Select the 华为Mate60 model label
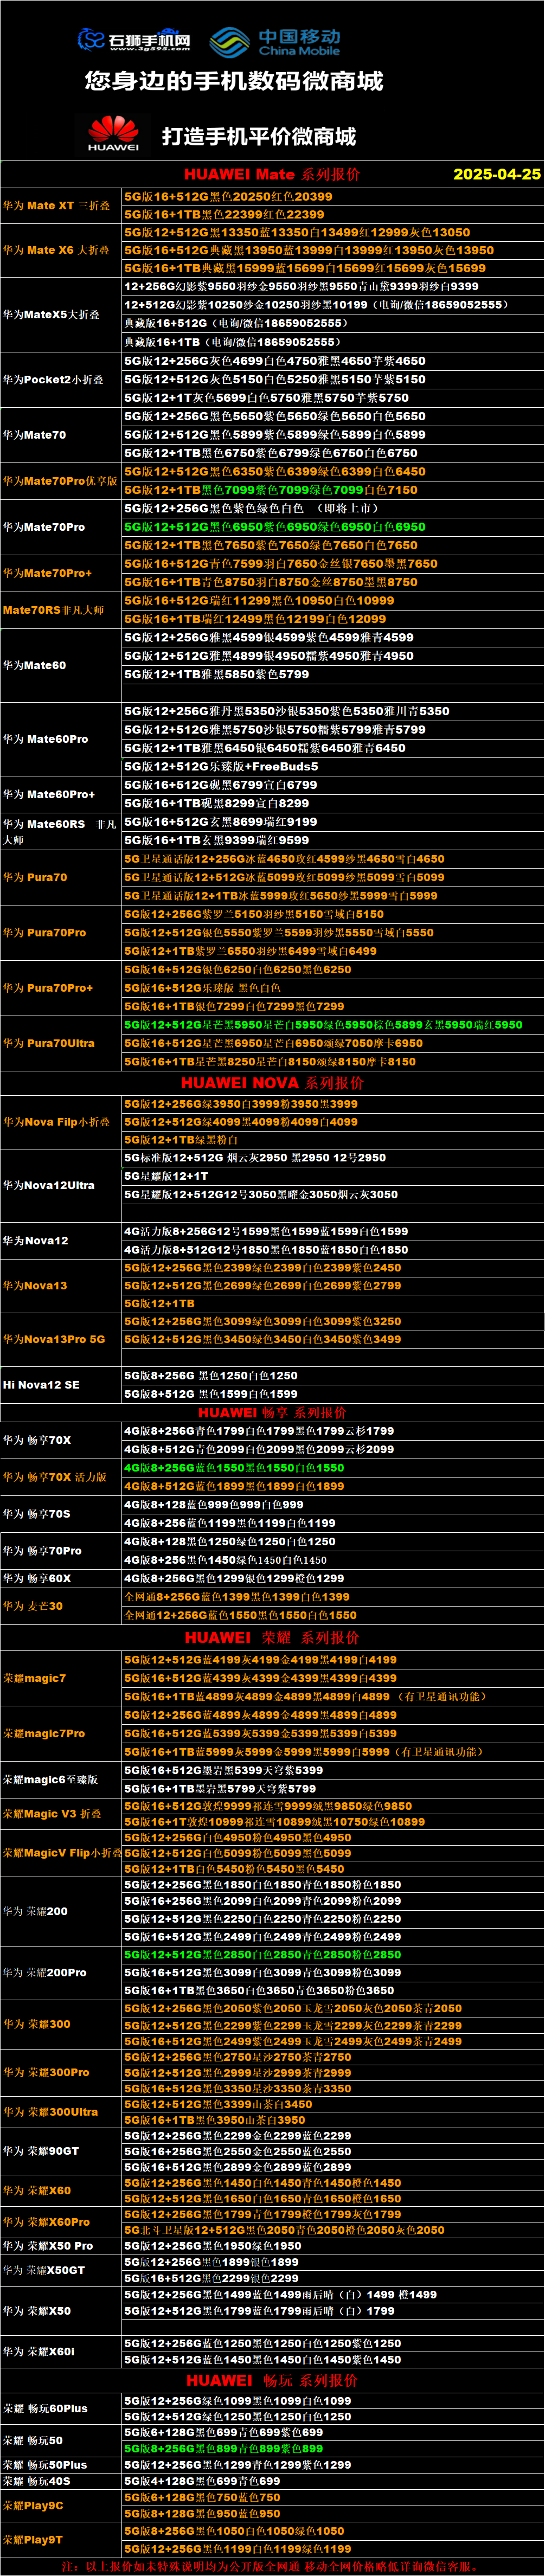This screenshot has width=545, height=2576. click(35, 665)
